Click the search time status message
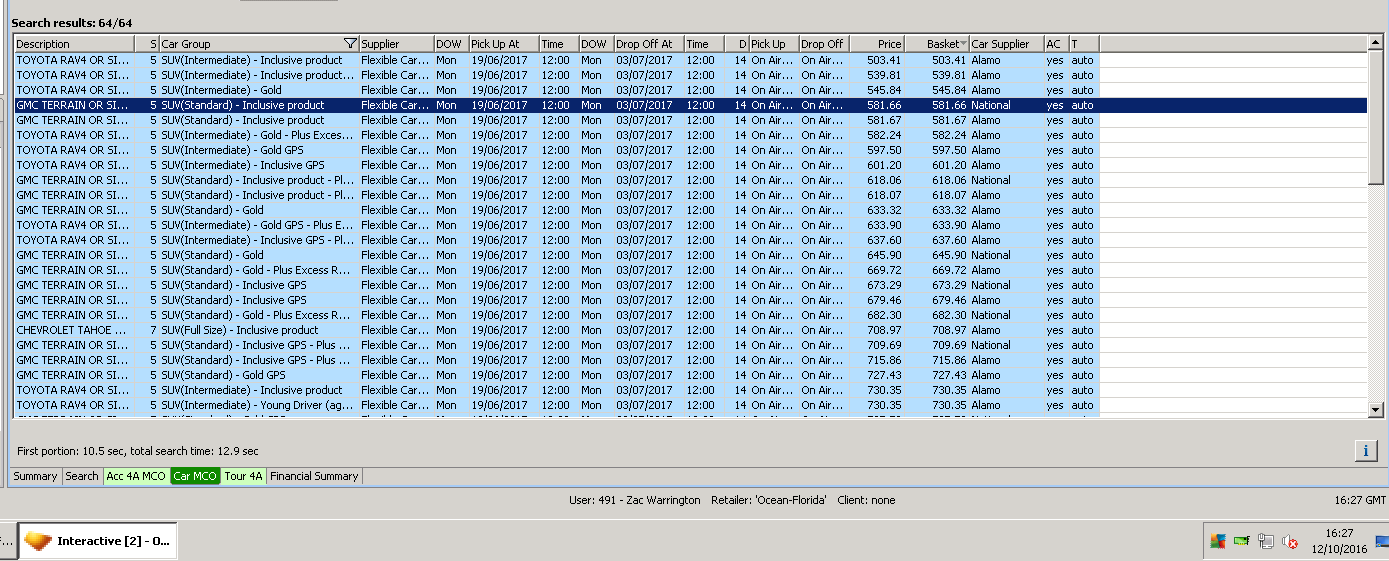The width and height of the screenshot is (1389, 561). tap(138, 451)
